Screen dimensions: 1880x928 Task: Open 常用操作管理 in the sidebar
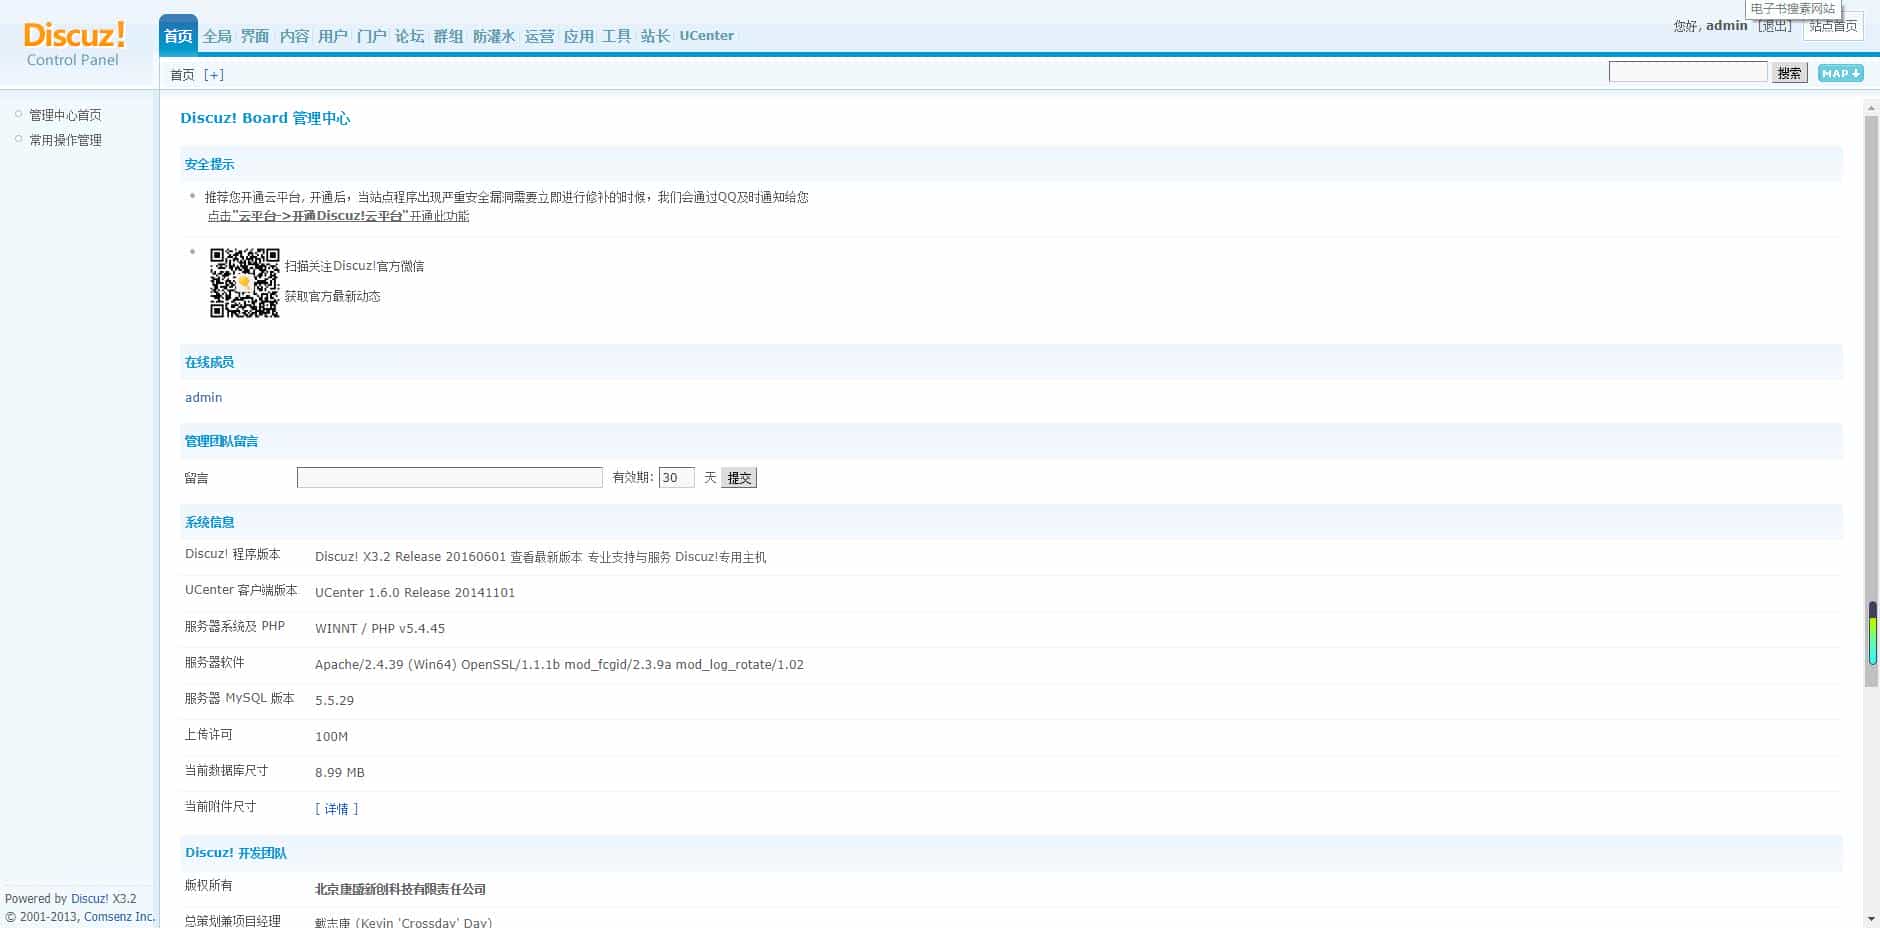pos(65,140)
